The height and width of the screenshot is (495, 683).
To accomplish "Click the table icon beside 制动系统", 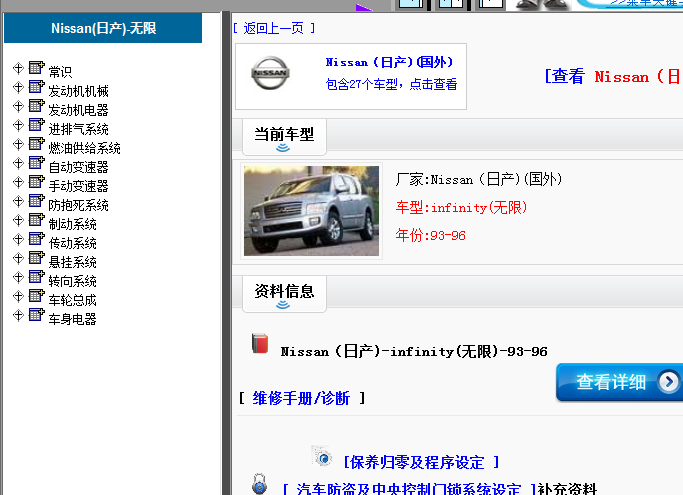I will click(x=37, y=220).
